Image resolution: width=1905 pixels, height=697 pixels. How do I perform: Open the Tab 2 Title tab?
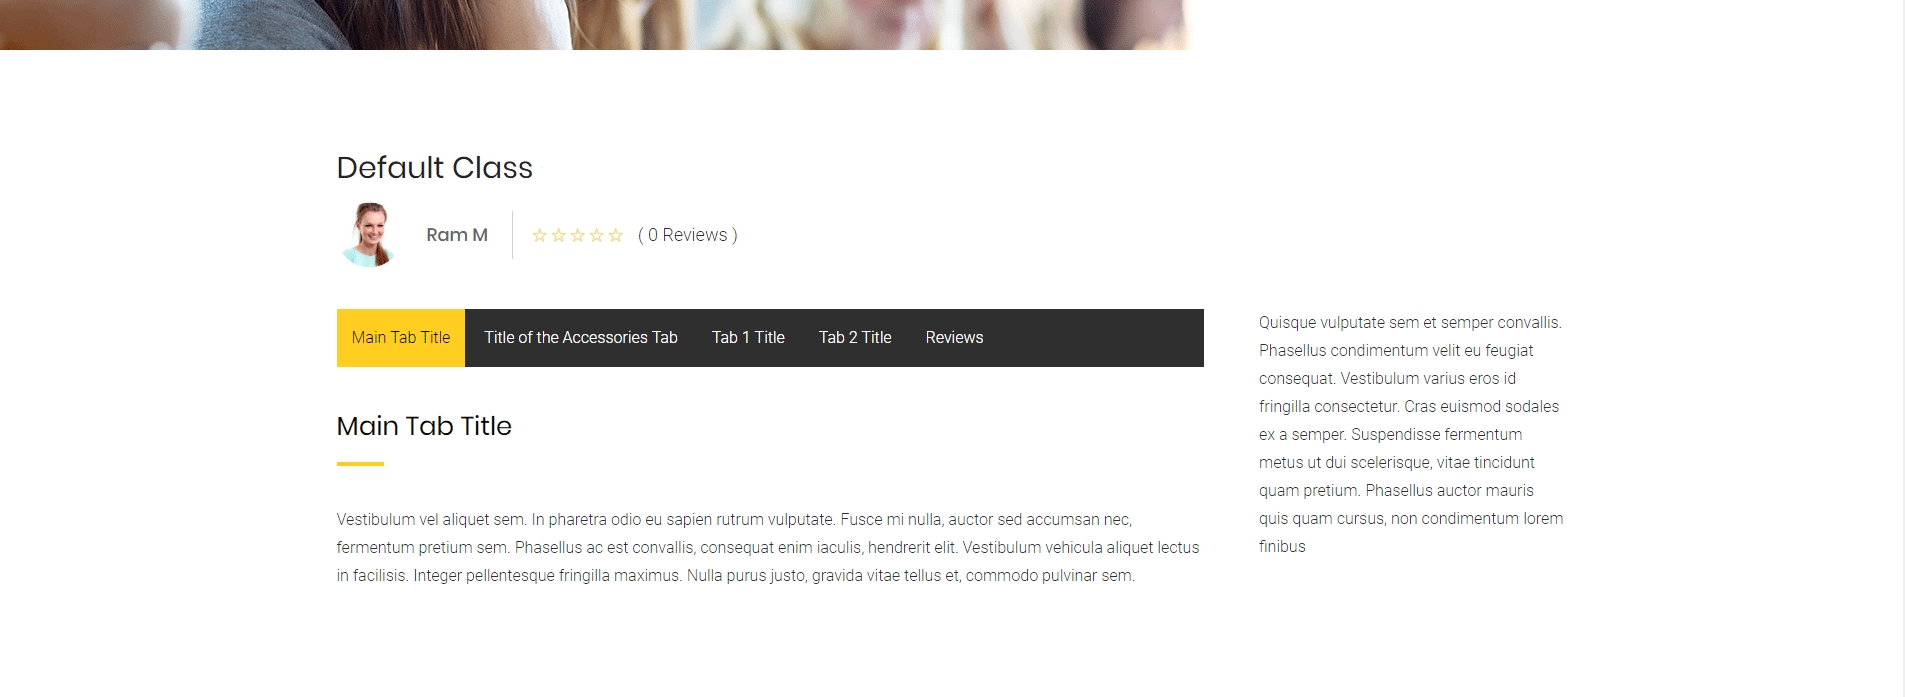[x=855, y=338]
